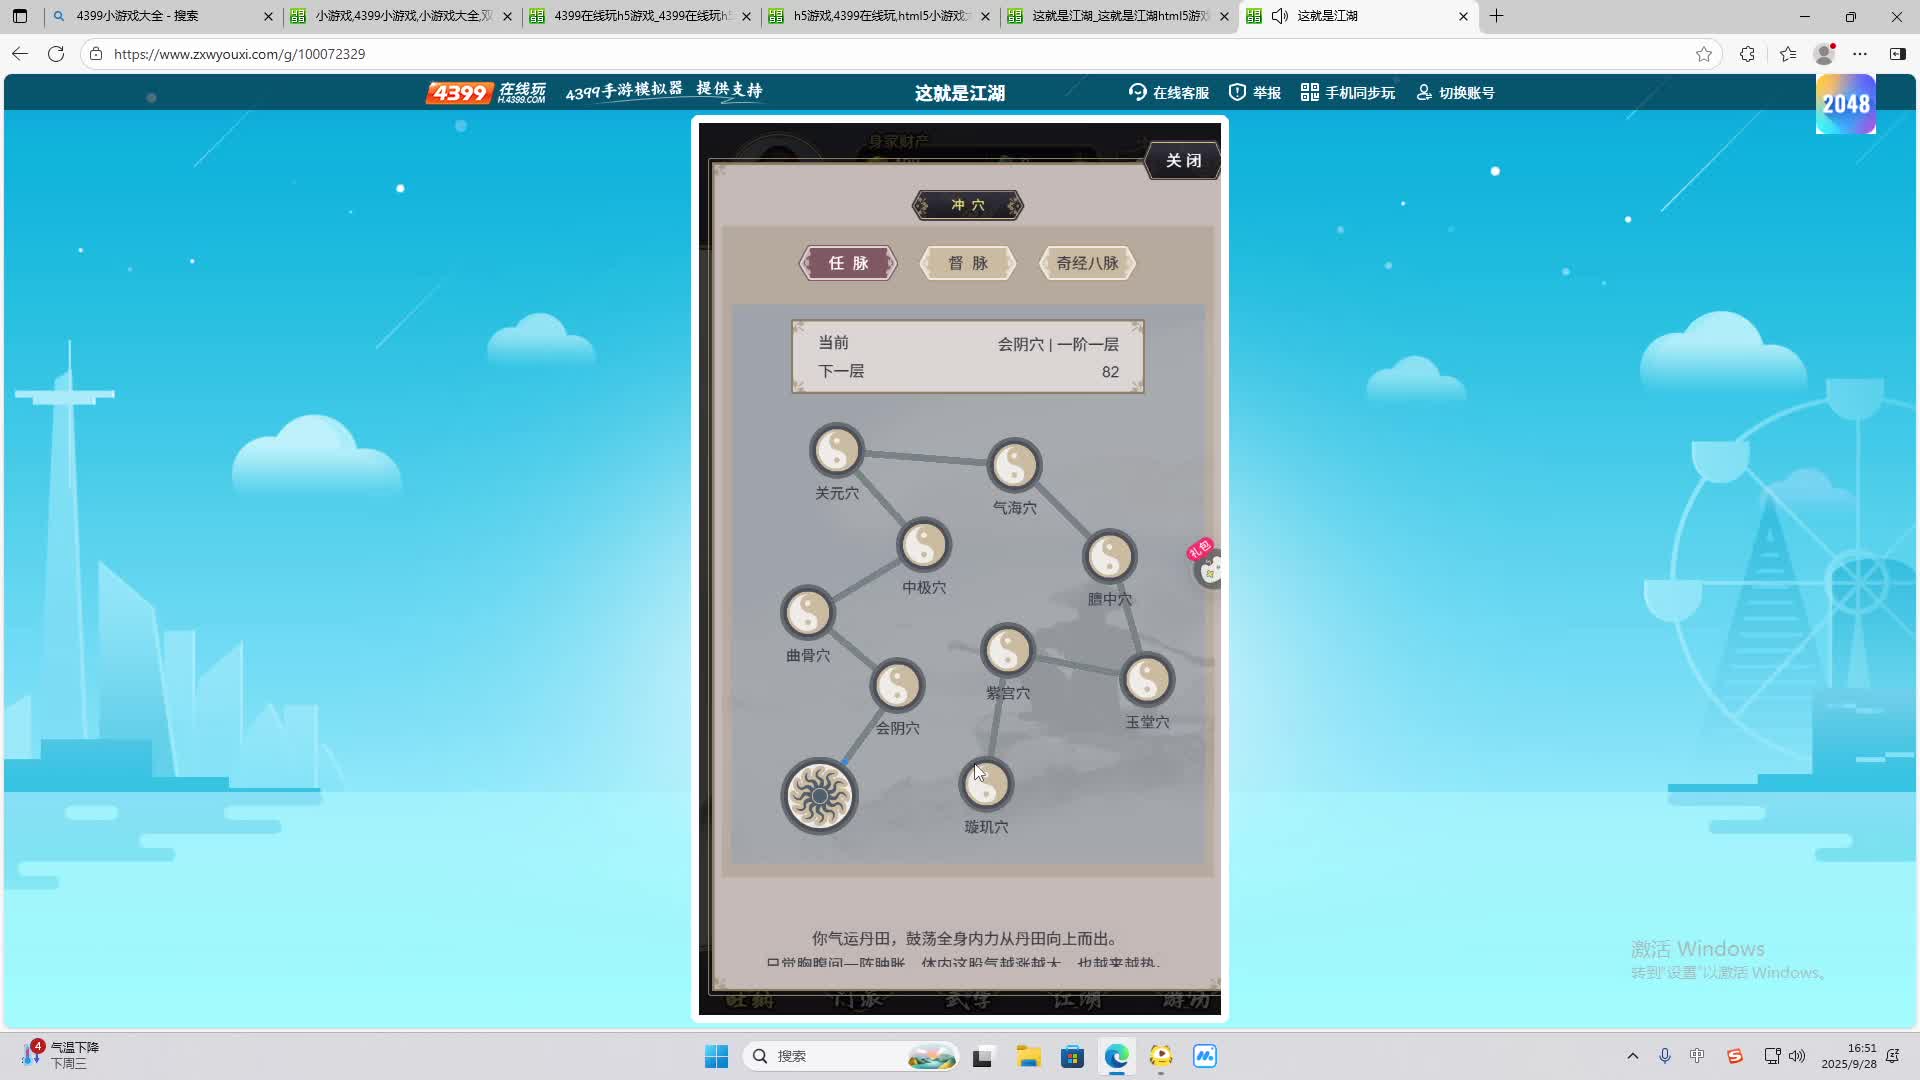The width and height of the screenshot is (1920, 1080).
Task: Click 切换账号 to switch account
Action: [x=1455, y=92]
